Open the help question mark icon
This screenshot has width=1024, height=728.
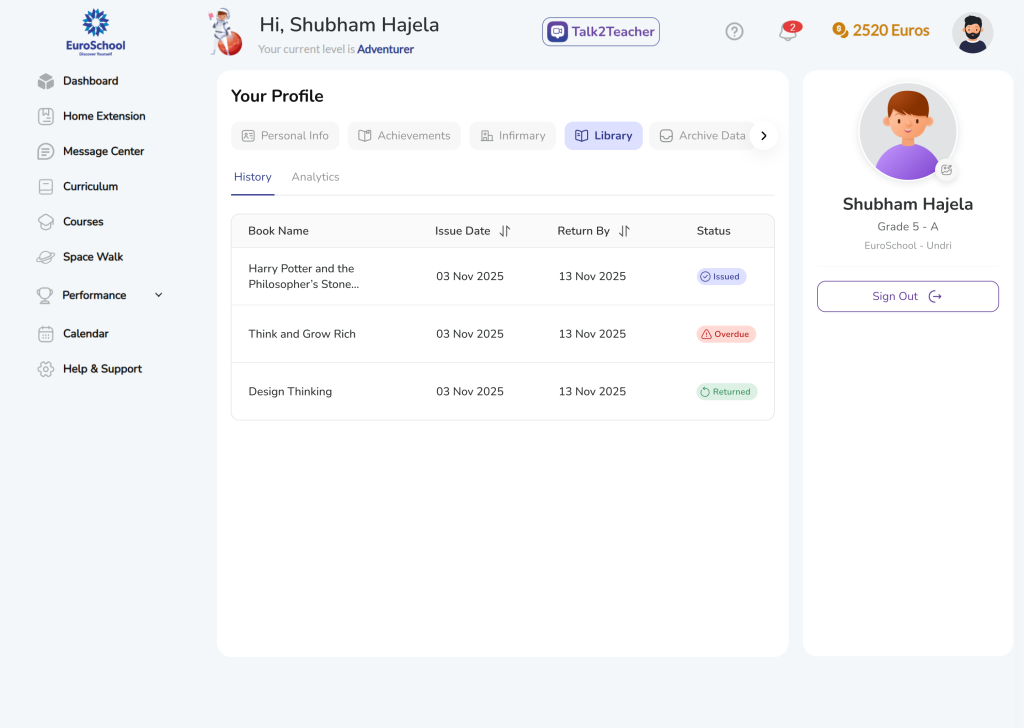(734, 31)
